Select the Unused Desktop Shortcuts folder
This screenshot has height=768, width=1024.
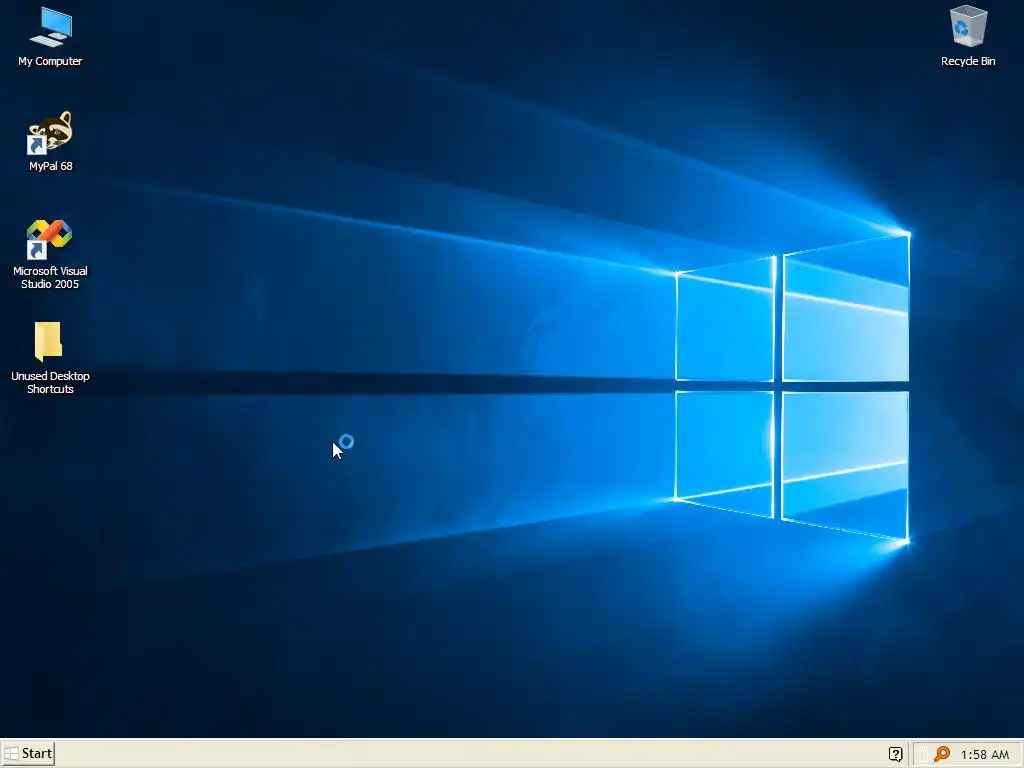click(x=48, y=341)
